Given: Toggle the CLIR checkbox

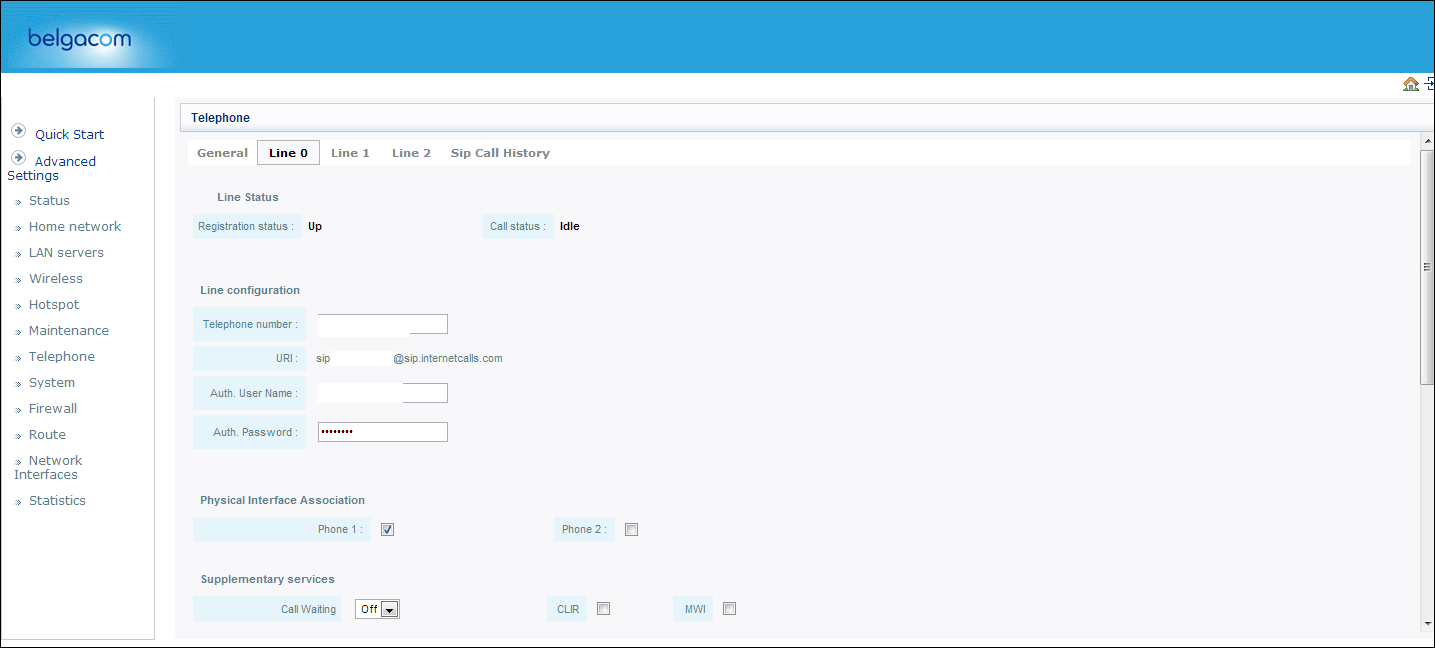Looking at the screenshot, I should point(603,609).
